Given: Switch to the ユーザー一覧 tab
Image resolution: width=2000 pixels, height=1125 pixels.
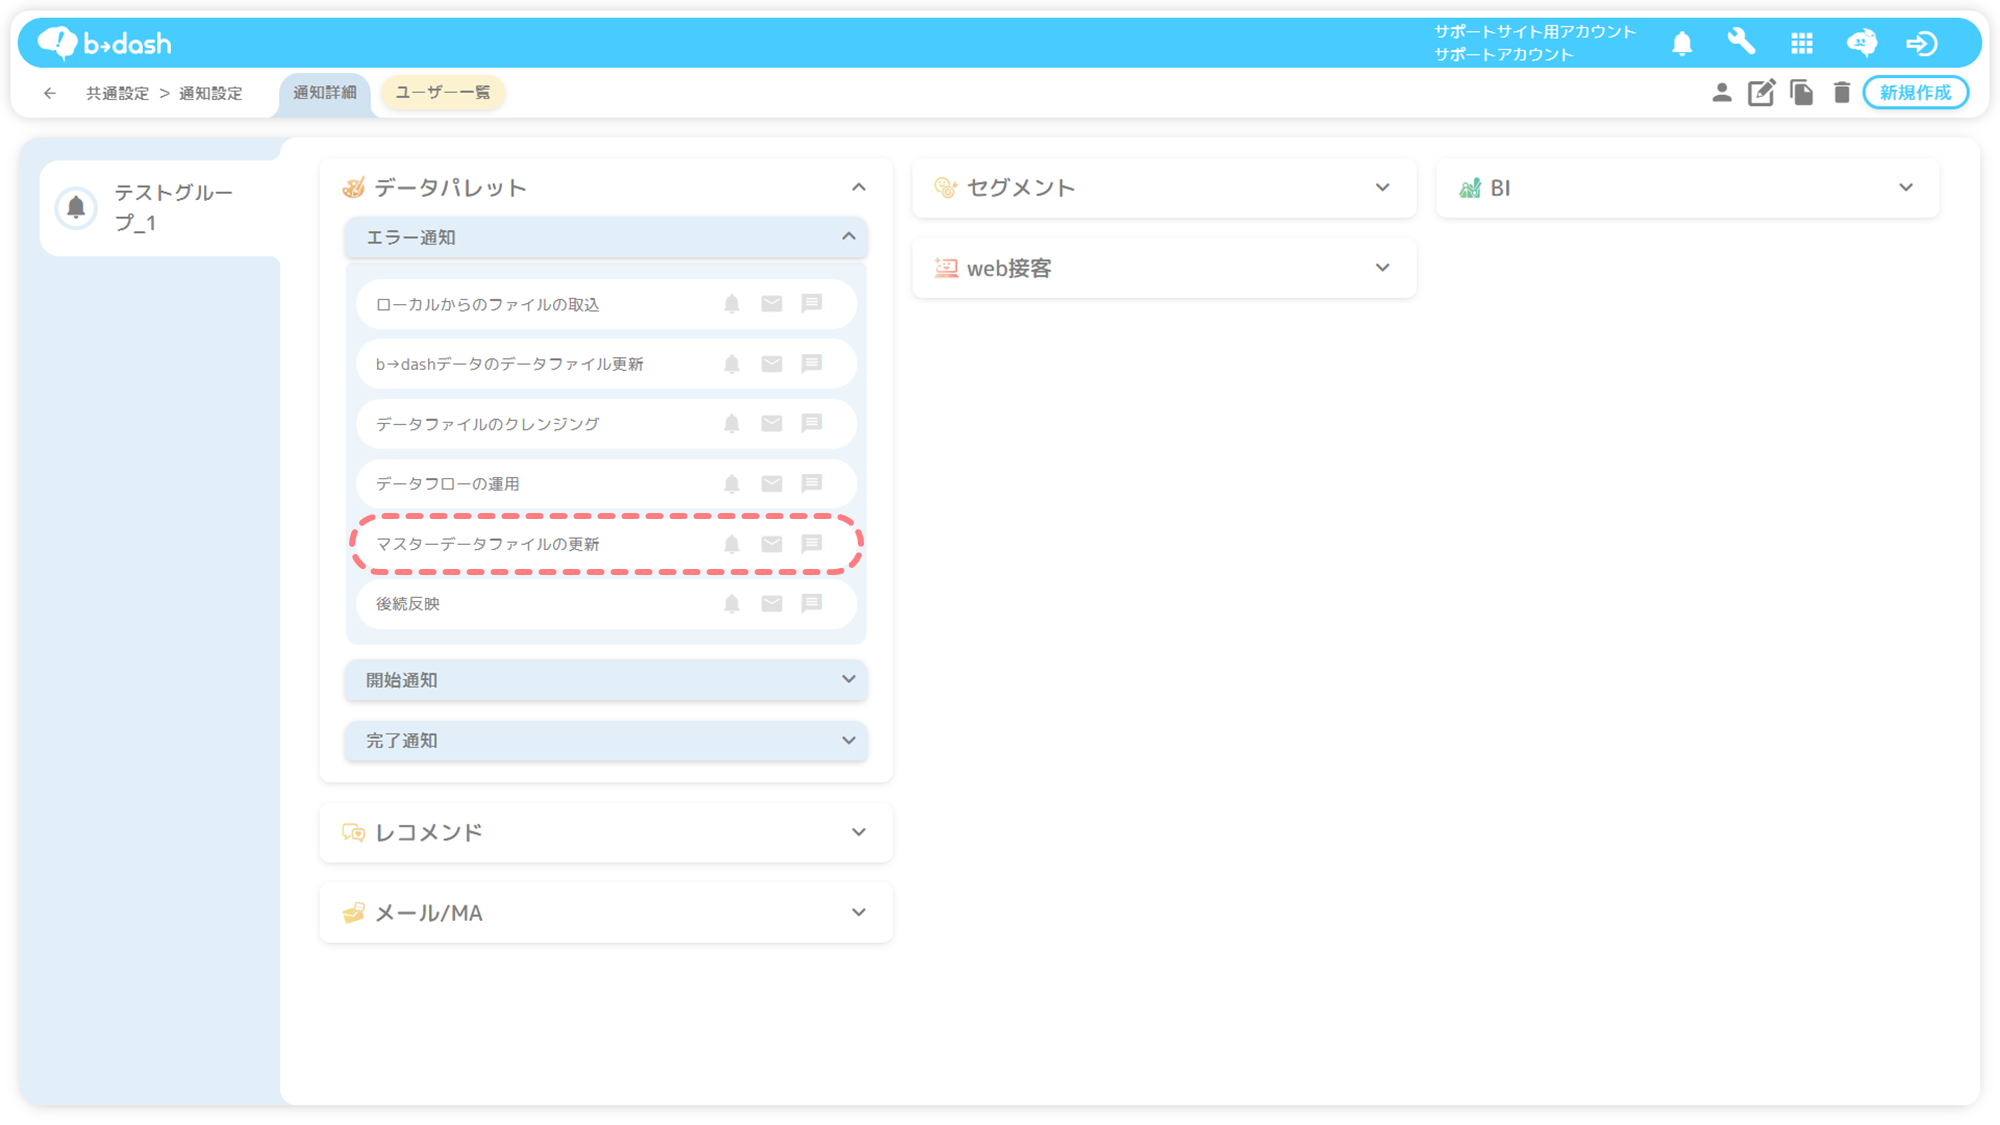Looking at the screenshot, I should (x=443, y=92).
